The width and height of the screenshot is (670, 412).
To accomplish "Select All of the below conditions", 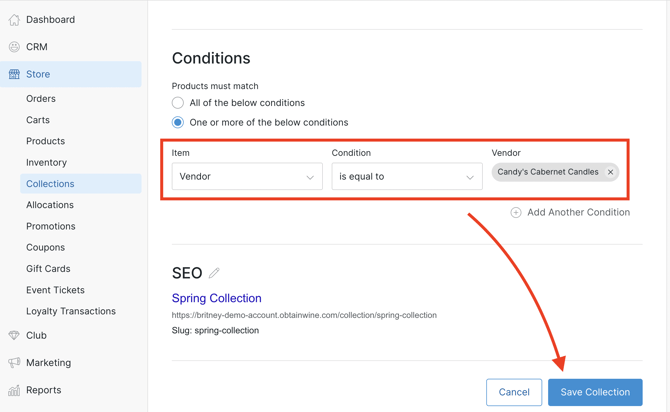I will pos(178,103).
